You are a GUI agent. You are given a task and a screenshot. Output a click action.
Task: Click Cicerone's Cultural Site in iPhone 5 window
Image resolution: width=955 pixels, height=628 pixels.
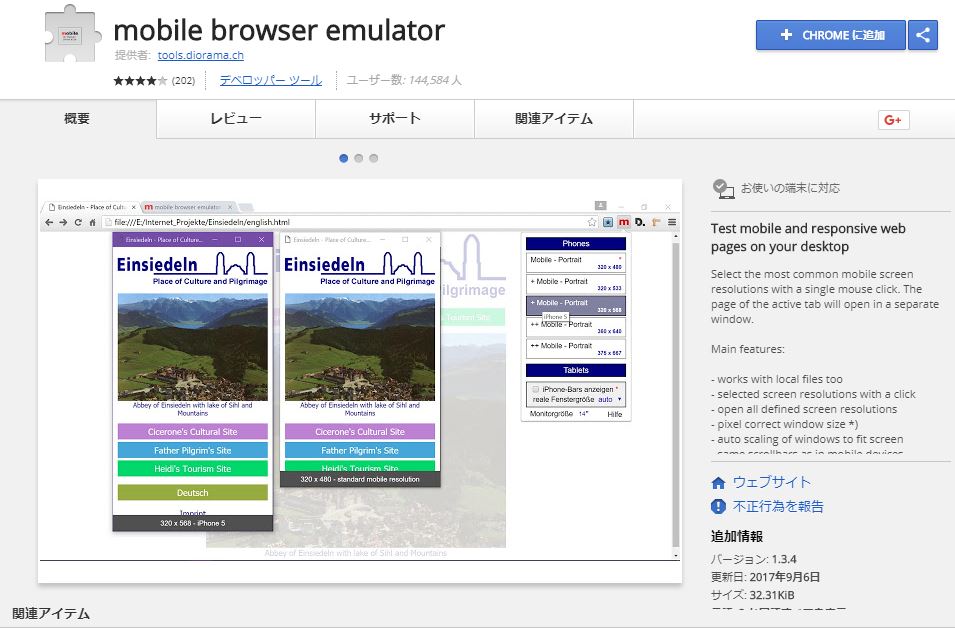click(192, 432)
